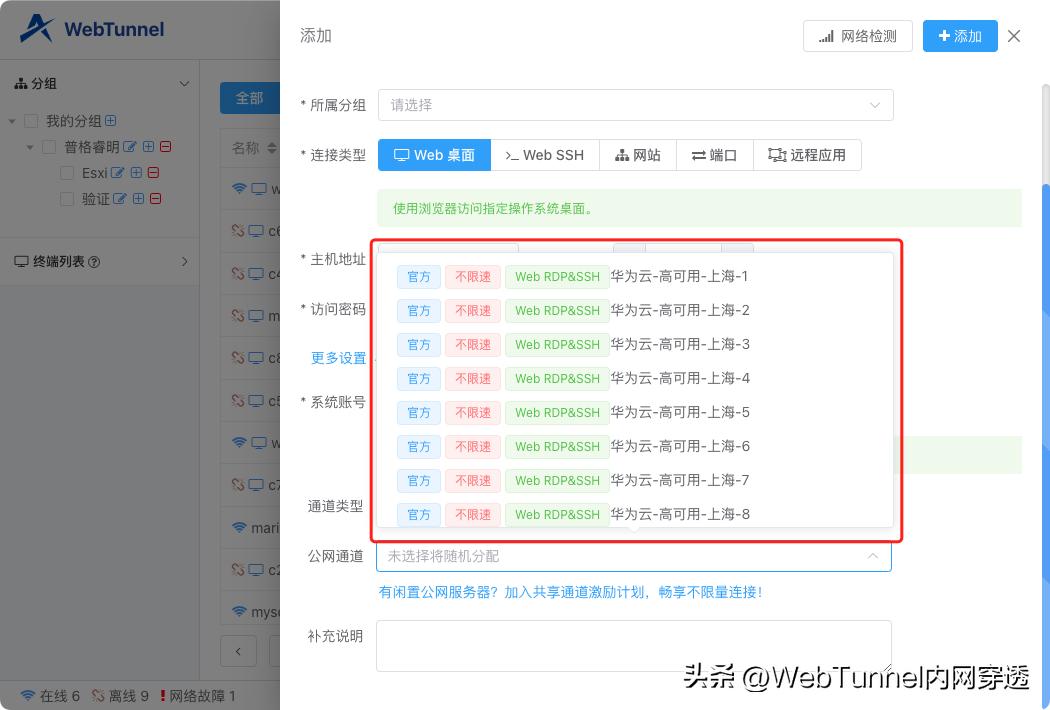Click the bar-chart icon on 网络检测 button
Image resolution: width=1050 pixels, height=710 pixels.
827,35
